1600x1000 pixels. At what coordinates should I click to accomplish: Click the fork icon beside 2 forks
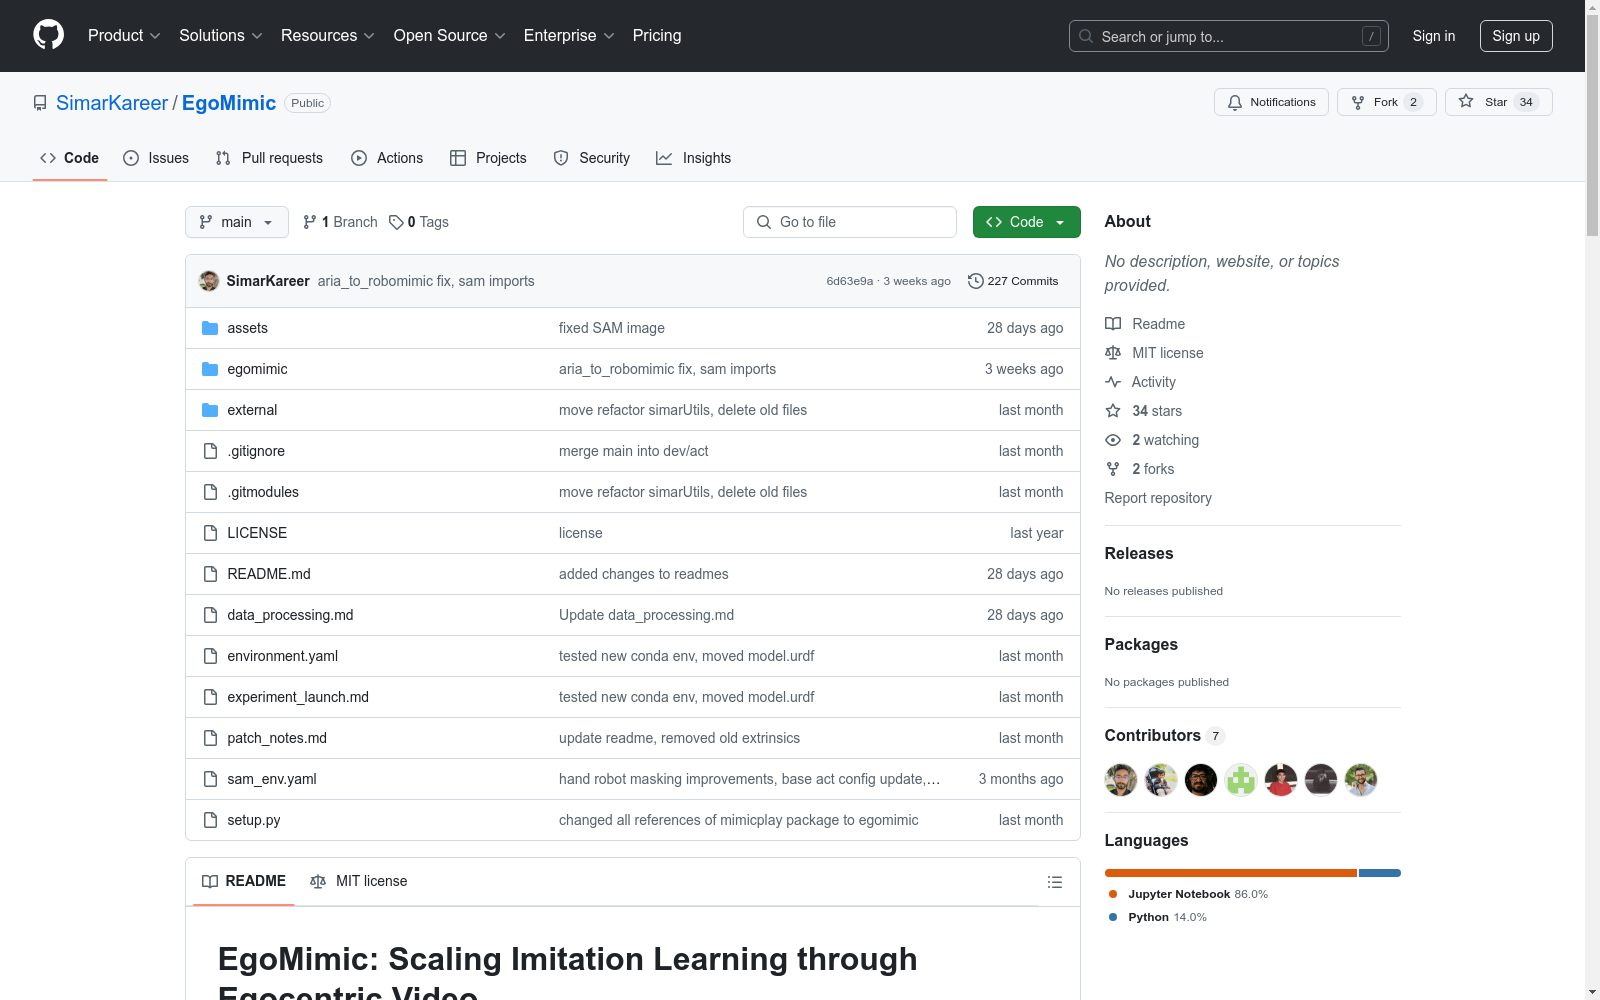1113,469
